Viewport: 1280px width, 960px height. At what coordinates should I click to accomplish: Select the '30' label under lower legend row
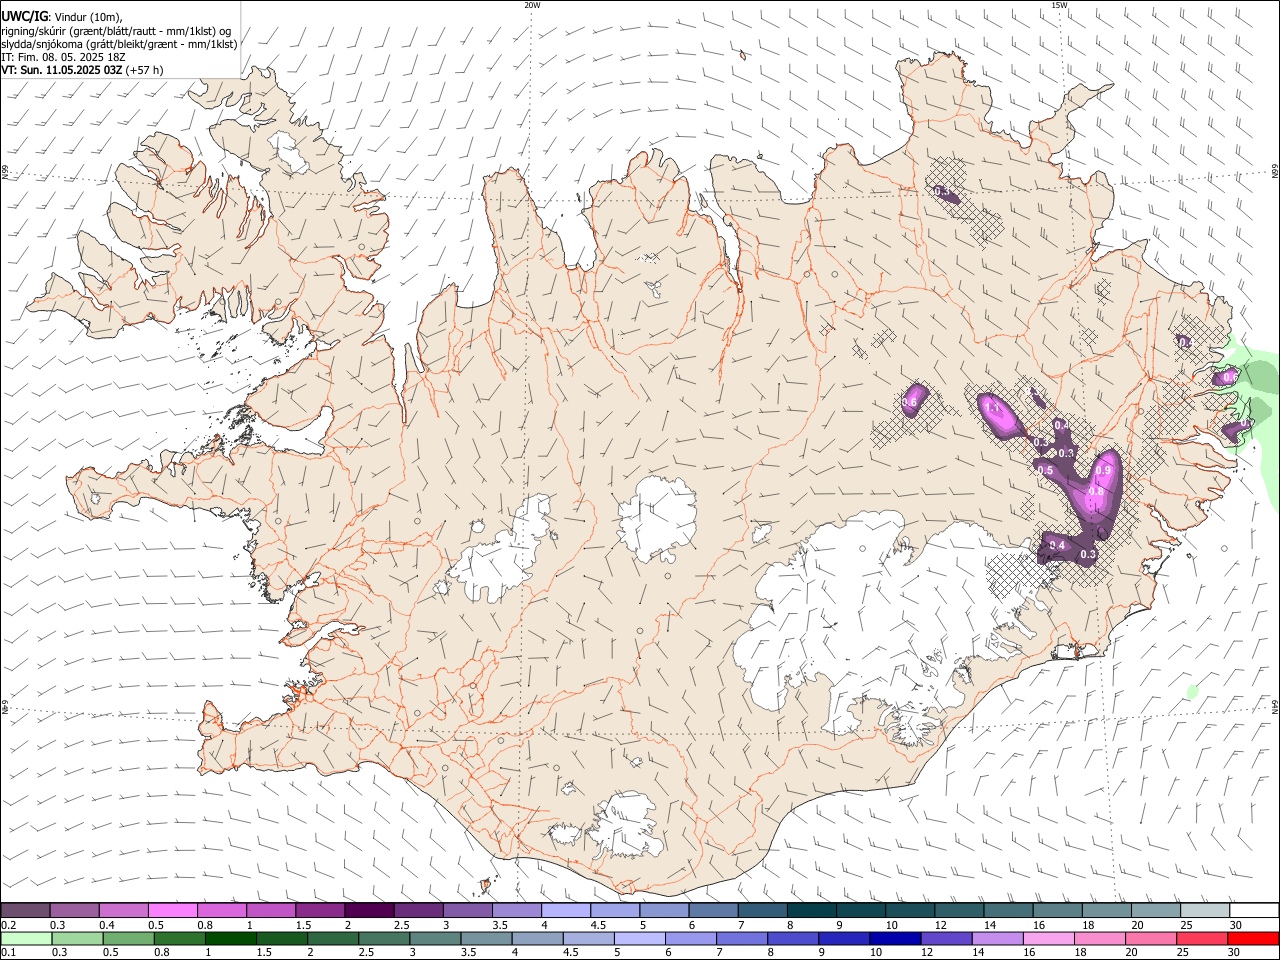coord(1234,953)
